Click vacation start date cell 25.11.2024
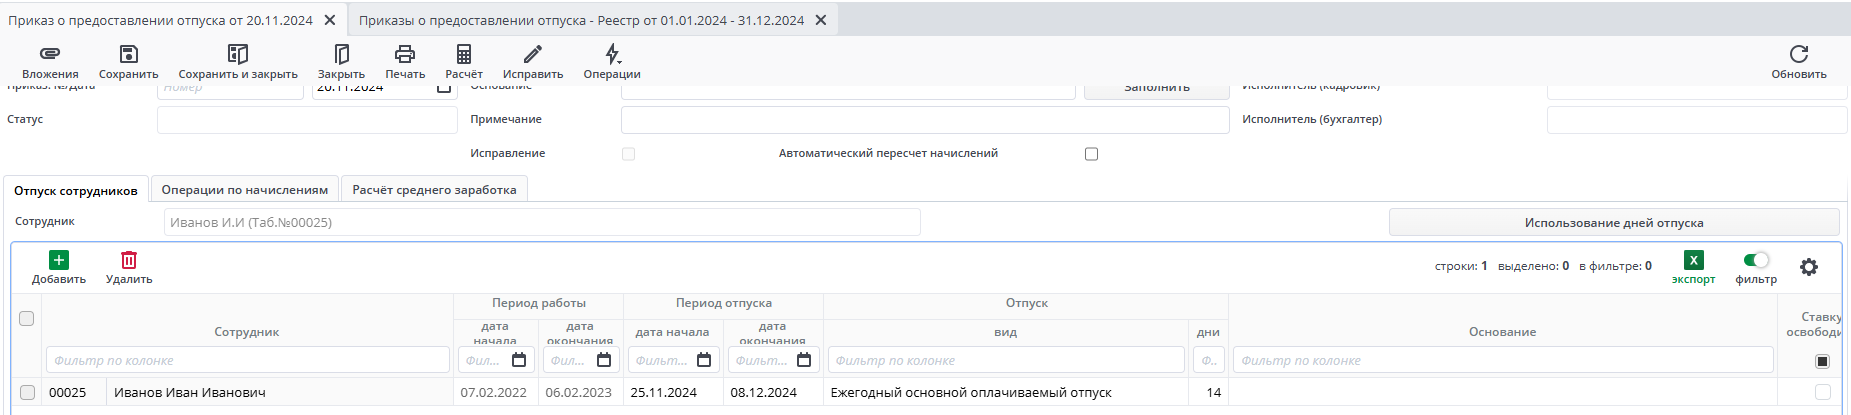Image resolution: width=1851 pixels, height=415 pixels. coord(673,392)
